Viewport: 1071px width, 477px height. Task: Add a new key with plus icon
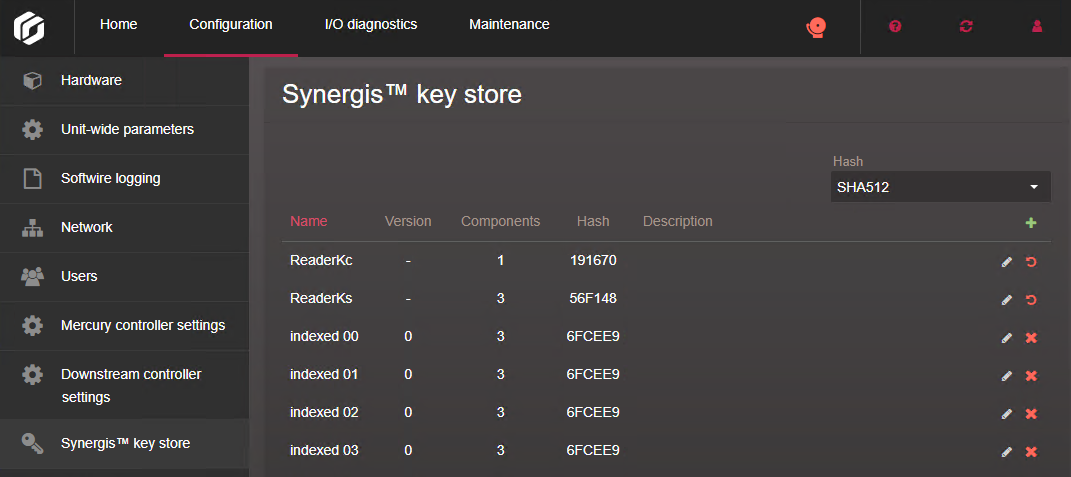(x=1031, y=223)
